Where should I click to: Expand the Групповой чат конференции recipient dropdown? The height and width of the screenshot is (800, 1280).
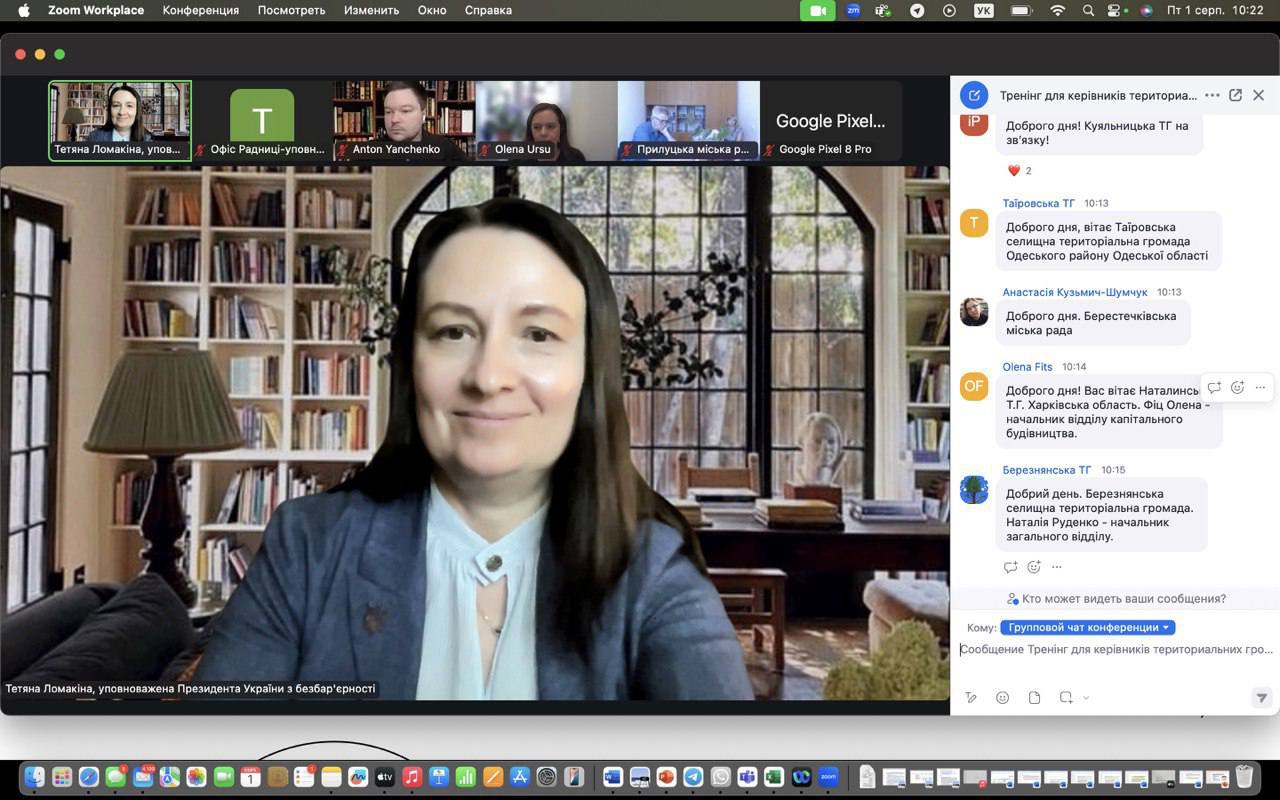click(x=1088, y=628)
